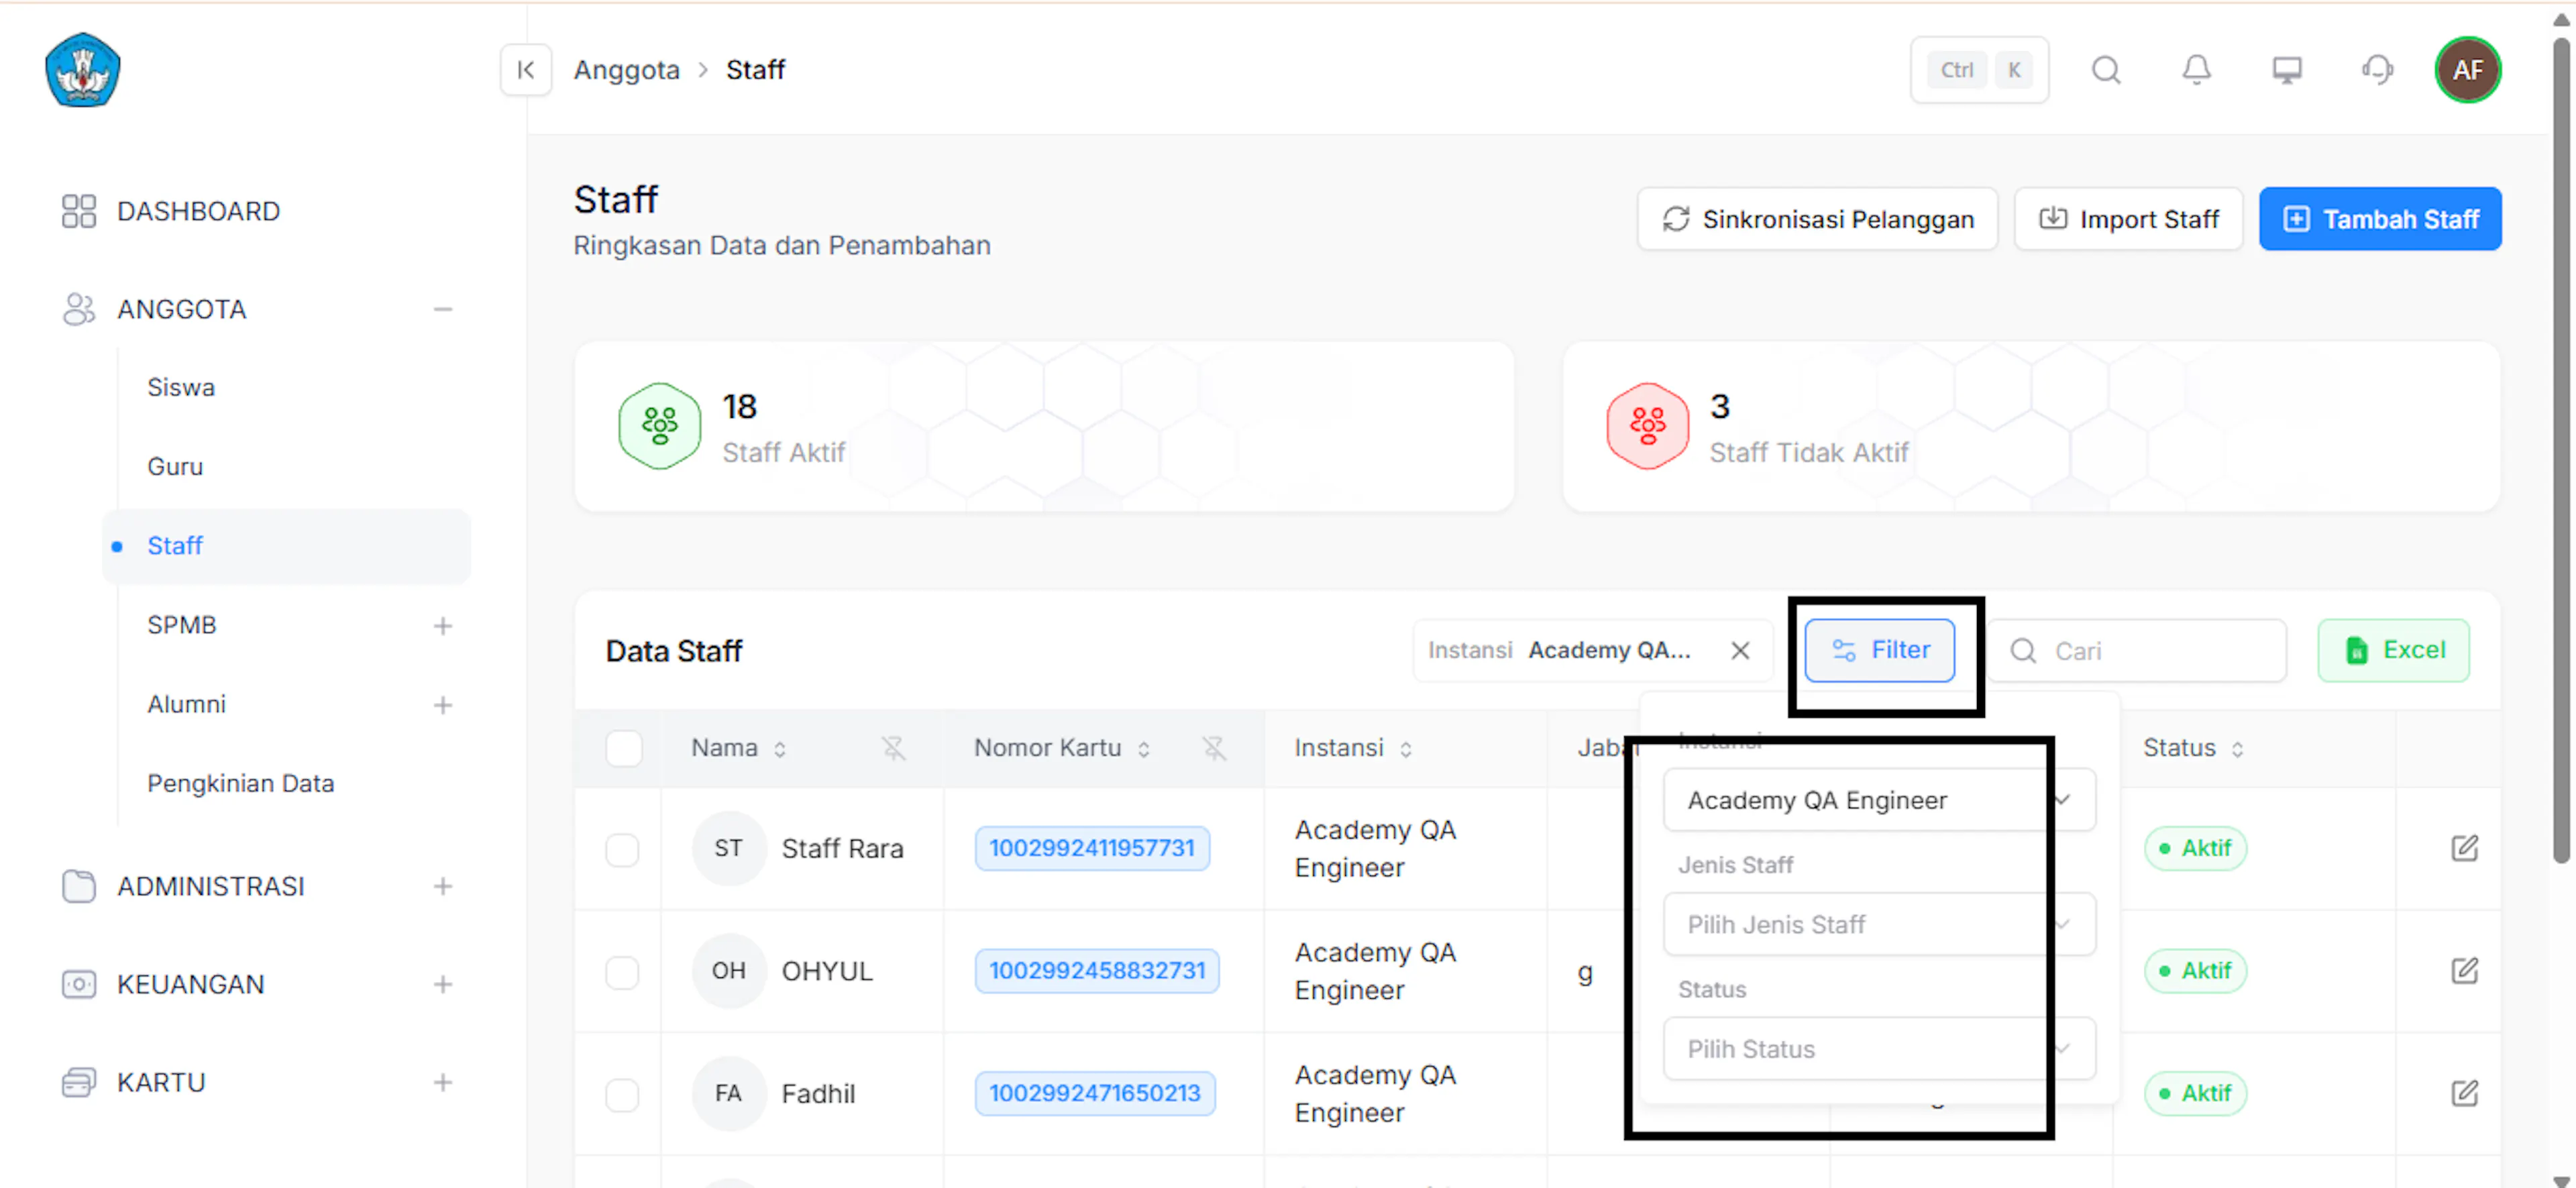Click the monitor display icon in header

[2286, 70]
